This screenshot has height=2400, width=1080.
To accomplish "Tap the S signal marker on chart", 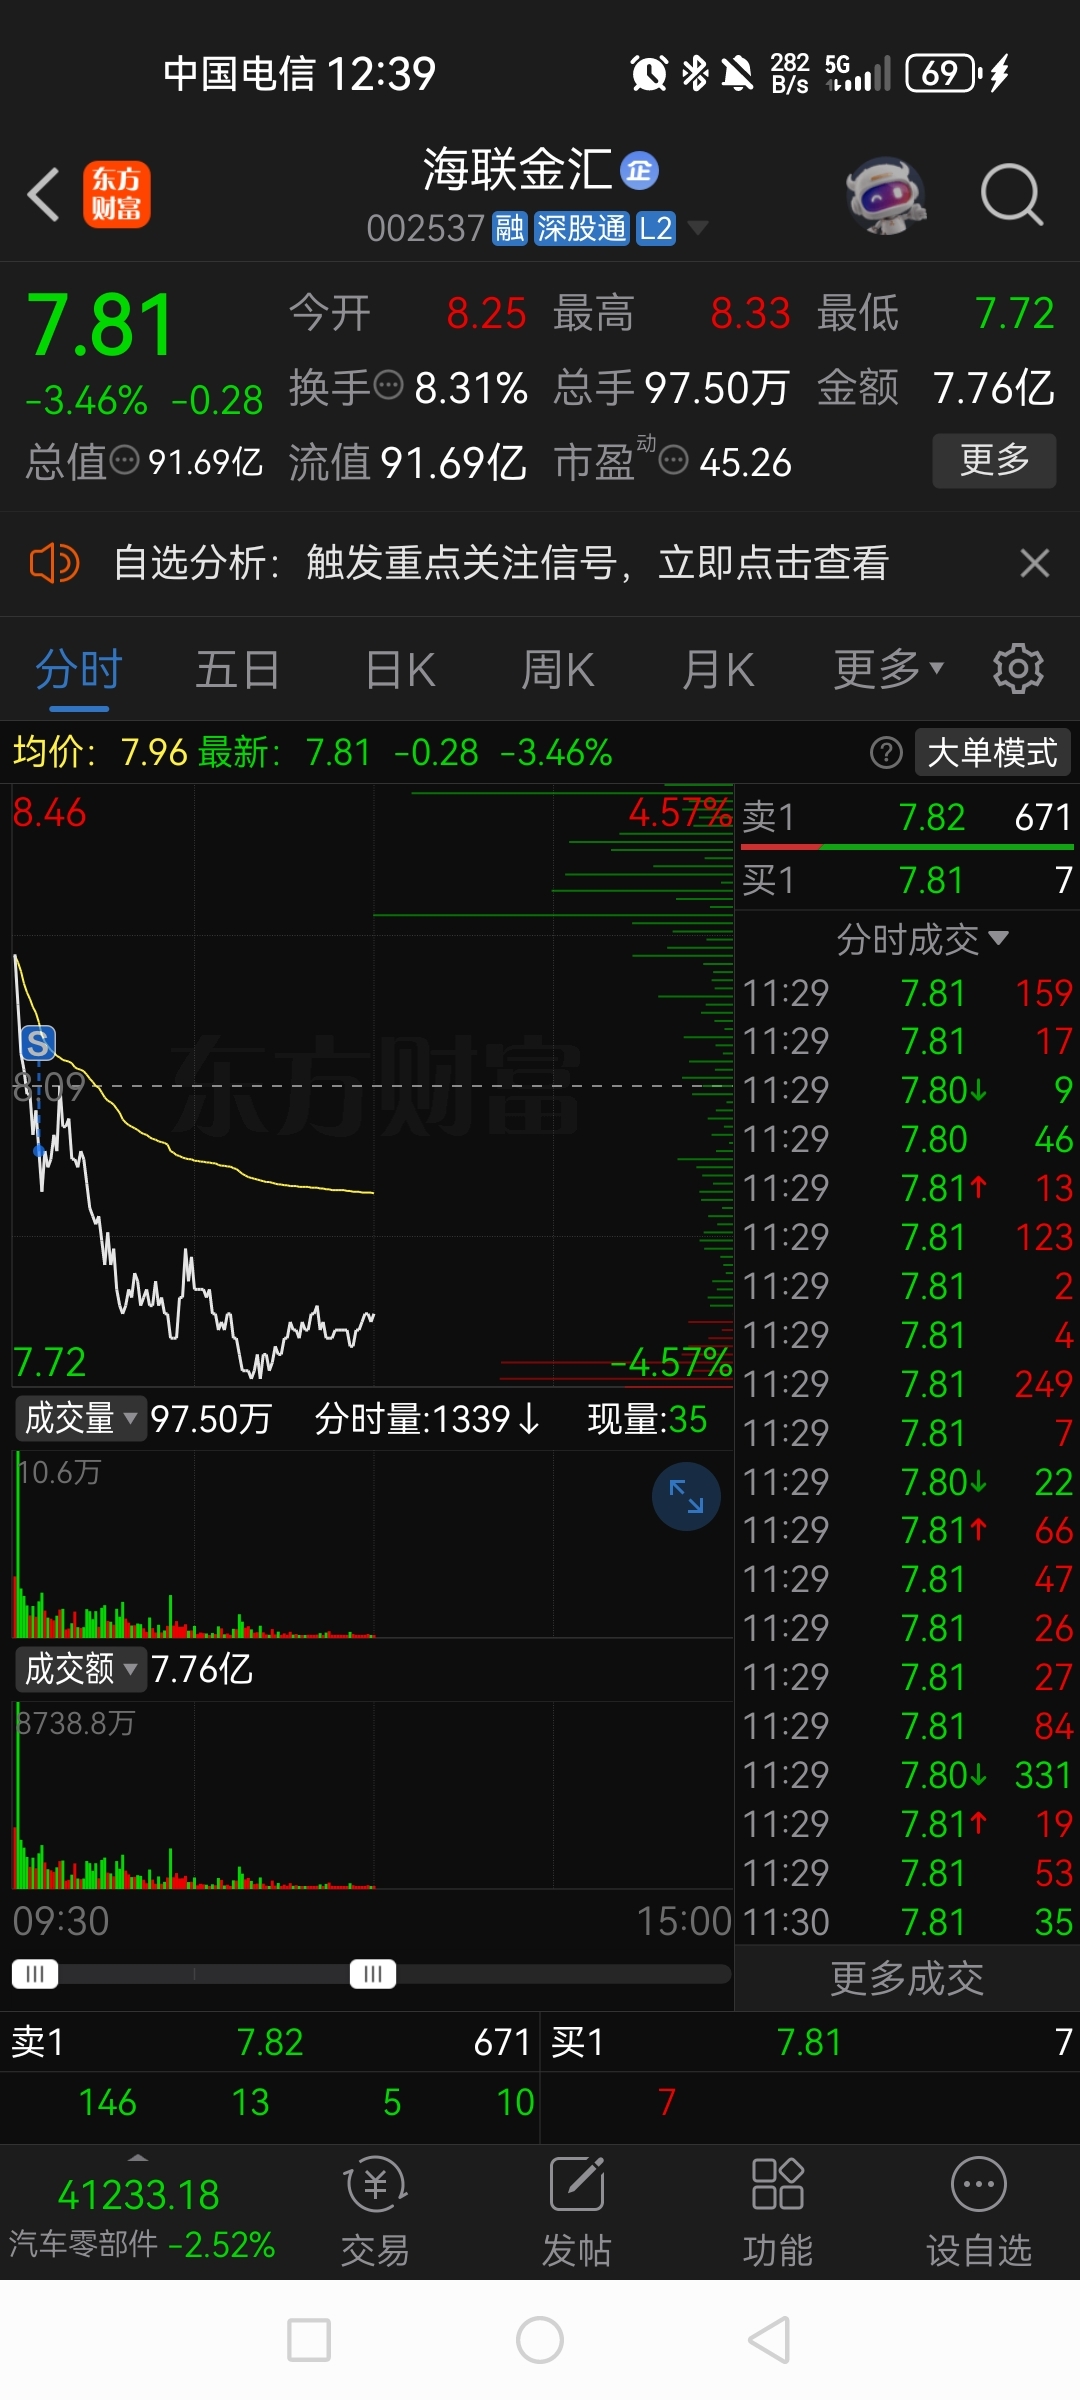I will pyautogui.click(x=38, y=1044).
